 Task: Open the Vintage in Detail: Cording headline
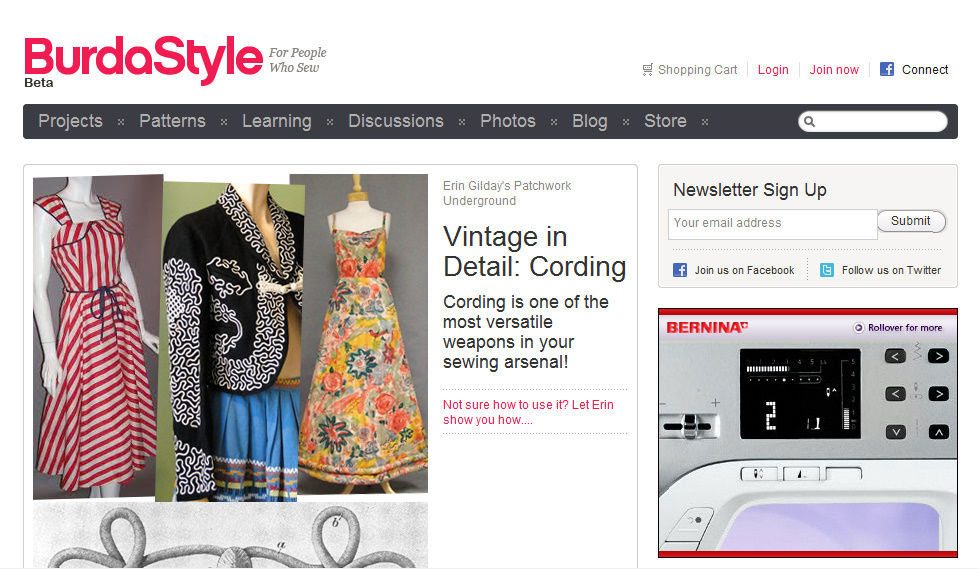click(534, 252)
